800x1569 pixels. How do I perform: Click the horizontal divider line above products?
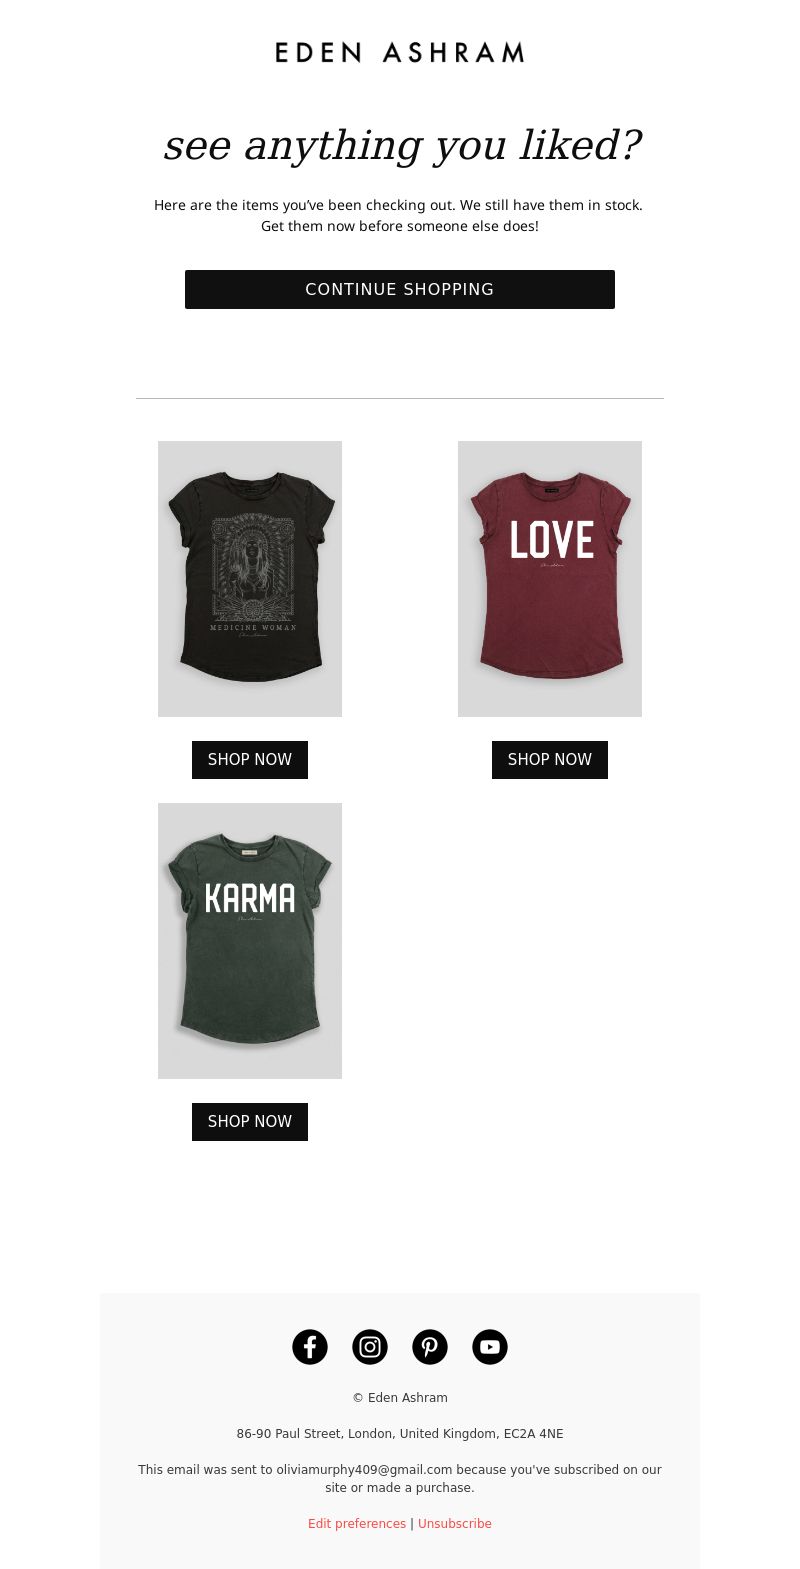point(400,398)
